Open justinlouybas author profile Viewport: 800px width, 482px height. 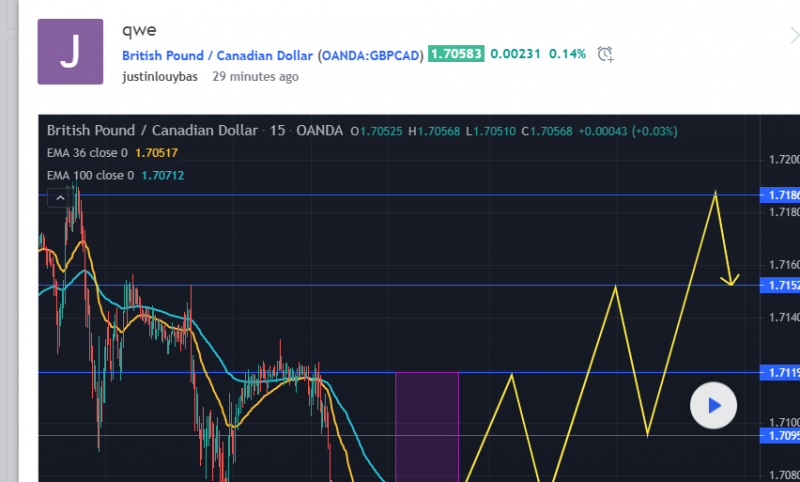pos(160,76)
